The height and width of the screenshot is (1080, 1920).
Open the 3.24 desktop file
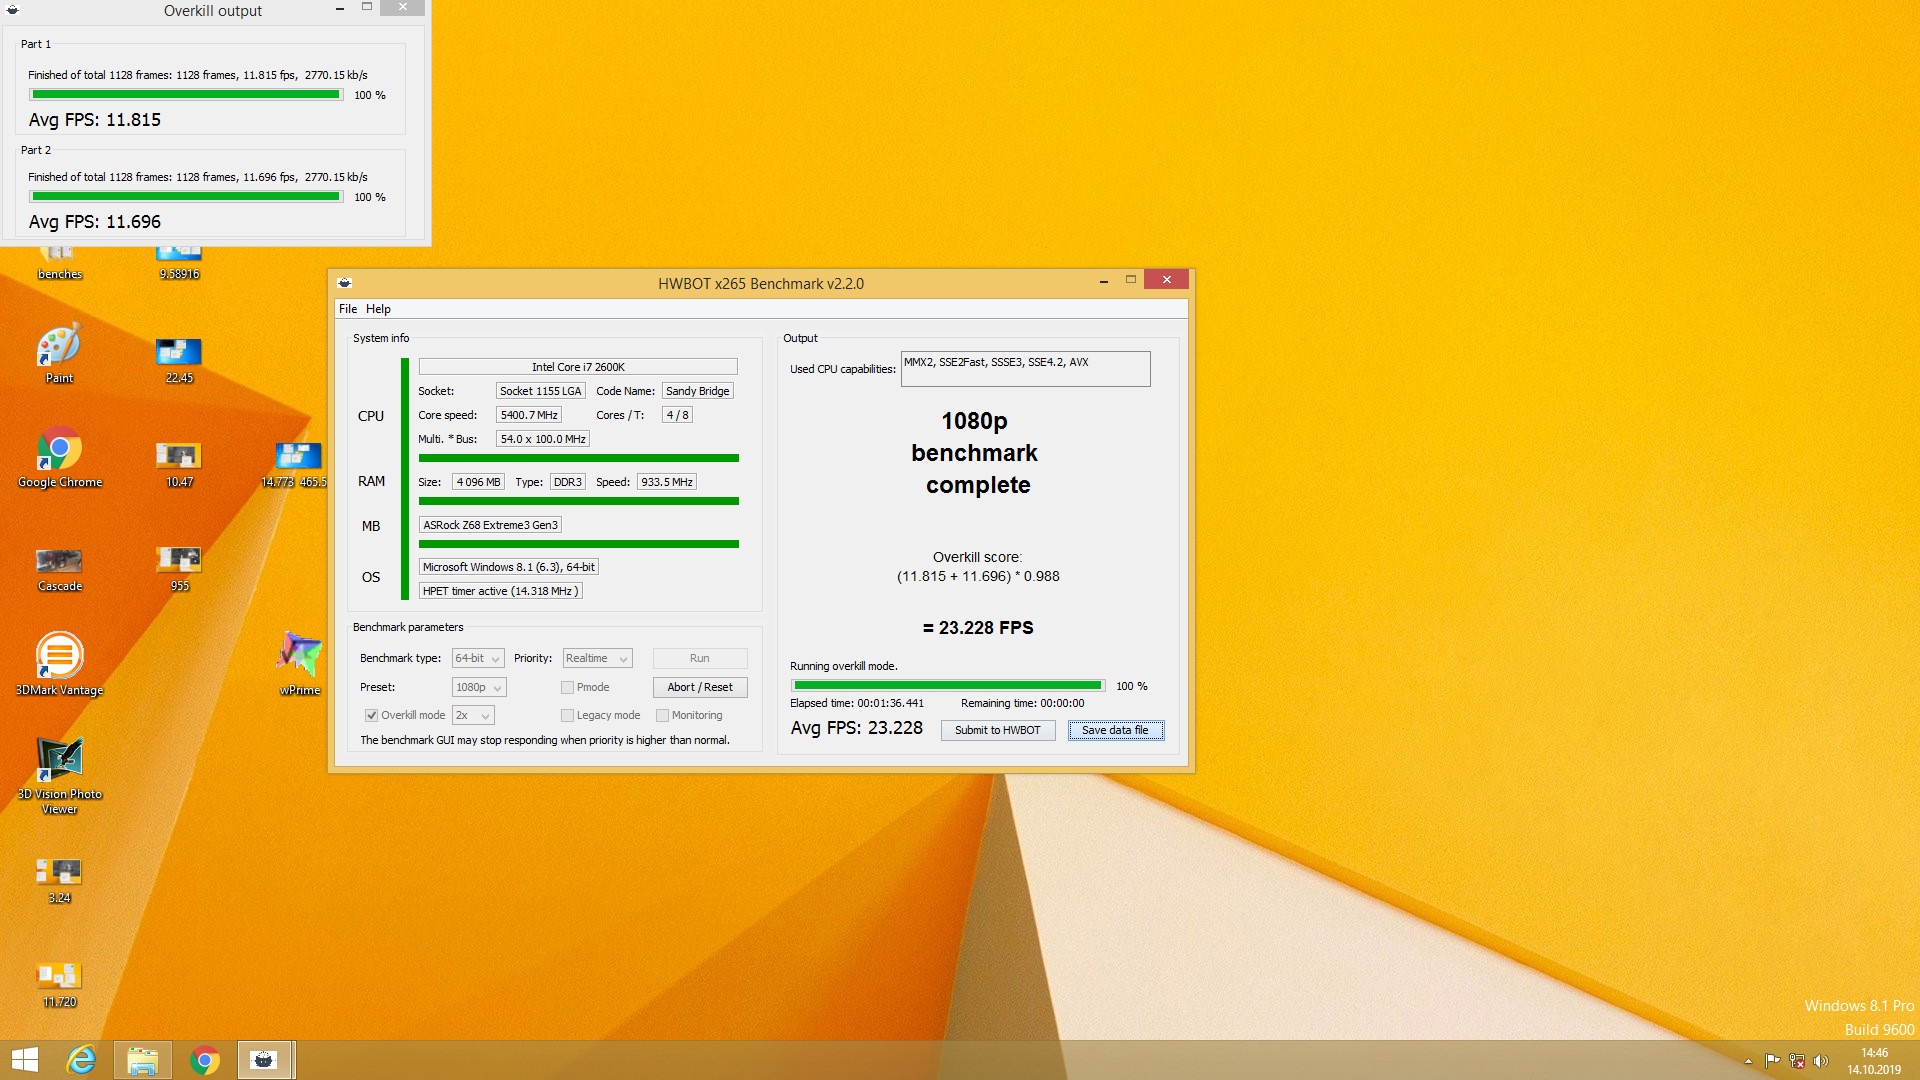(x=59, y=881)
